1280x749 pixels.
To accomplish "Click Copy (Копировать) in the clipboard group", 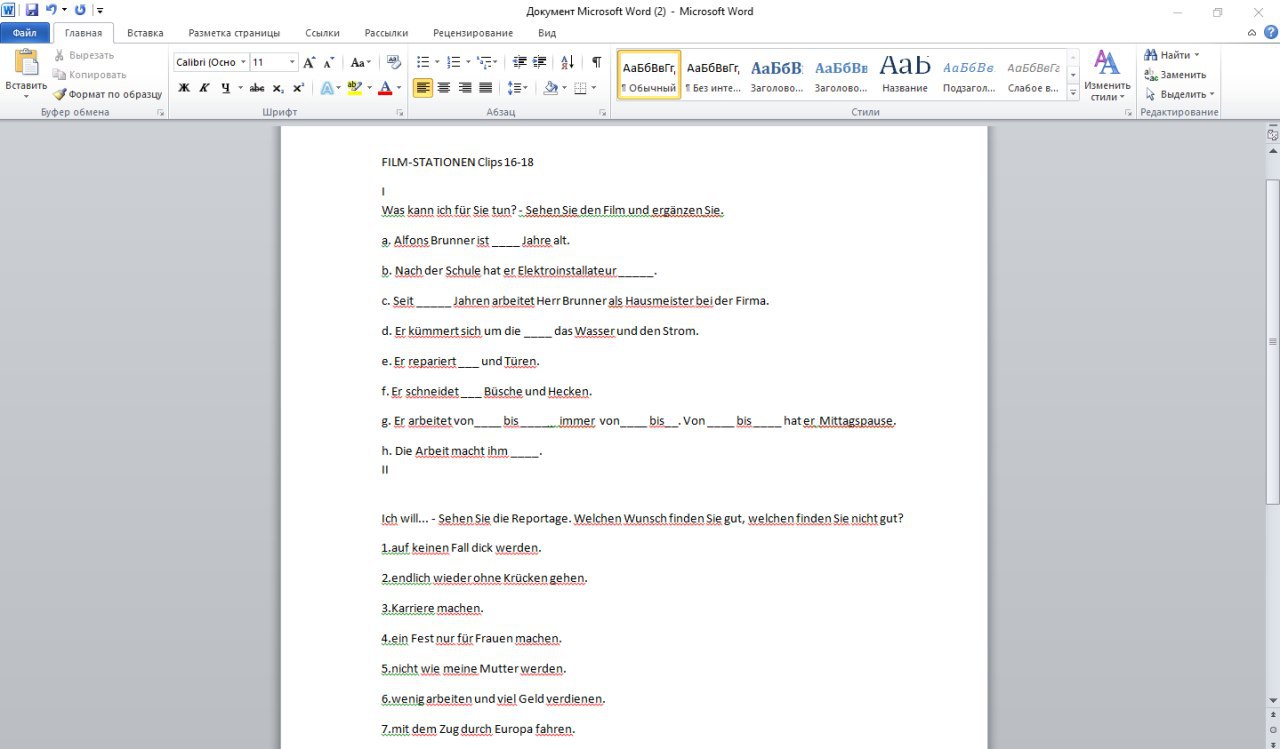I will 90,74.
